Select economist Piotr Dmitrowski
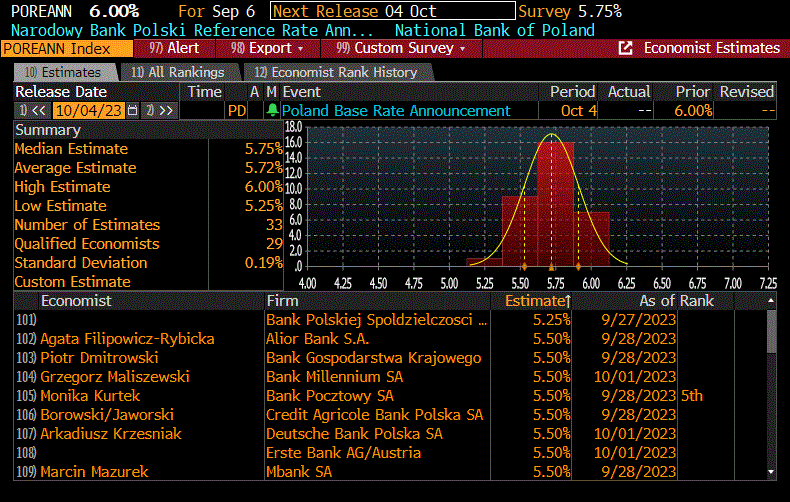790x502 pixels. (x=99, y=358)
